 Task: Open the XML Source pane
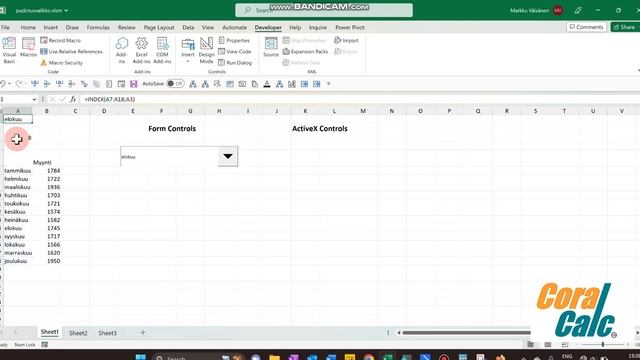coord(271,47)
